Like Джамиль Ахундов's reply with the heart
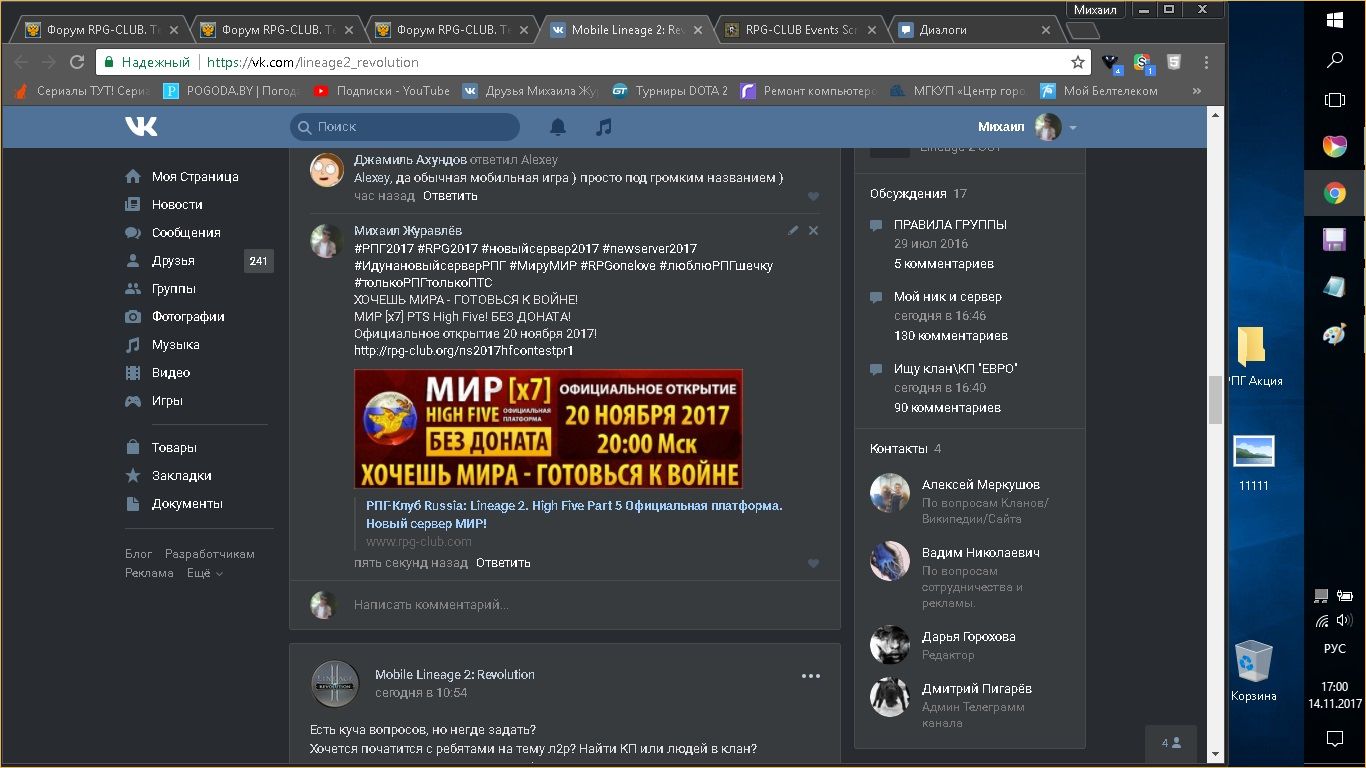This screenshot has height=768, width=1366. (x=813, y=197)
